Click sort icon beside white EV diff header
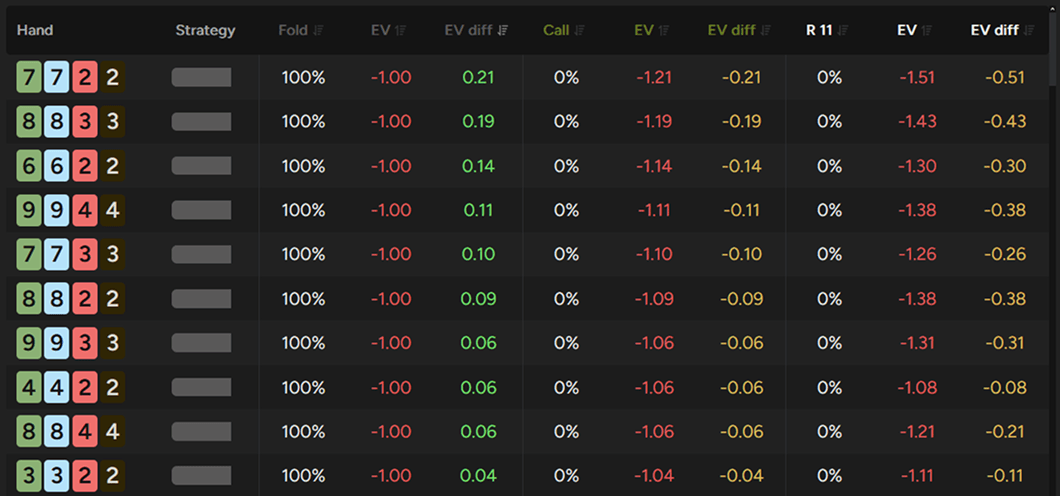The height and width of the screenshot is (496, 1060). [x=1030, y=30]
